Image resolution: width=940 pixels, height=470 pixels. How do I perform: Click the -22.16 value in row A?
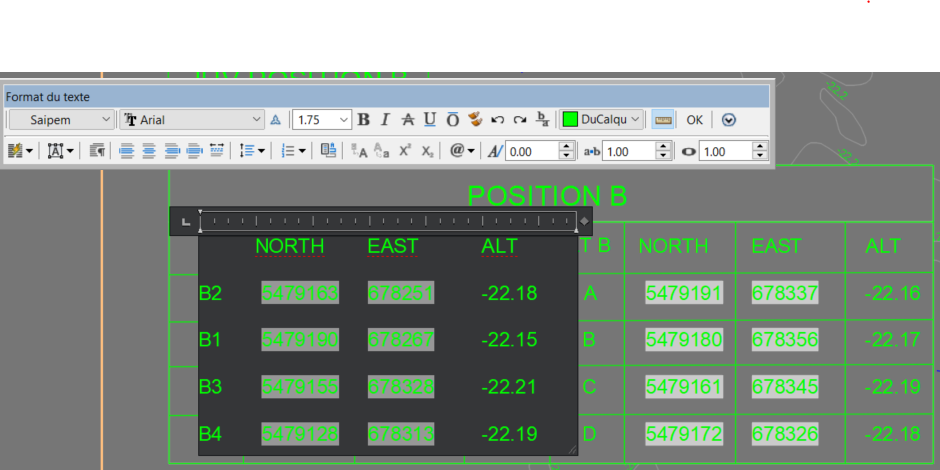tap(893, 293)
